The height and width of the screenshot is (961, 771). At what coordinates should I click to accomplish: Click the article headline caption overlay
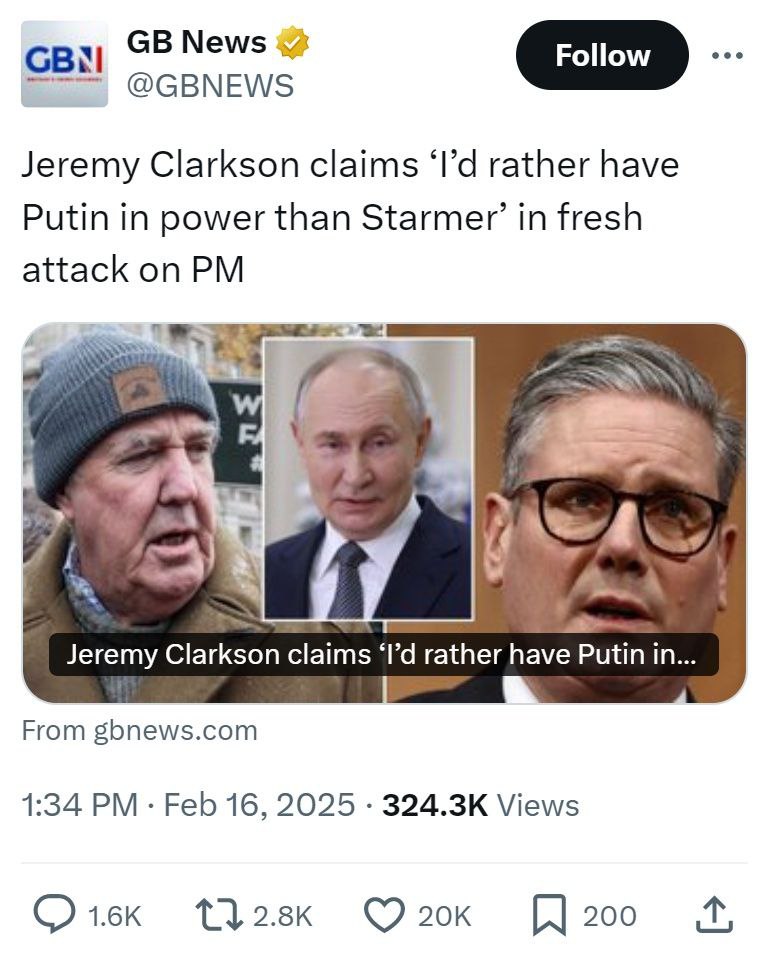[x=384, y=655]
